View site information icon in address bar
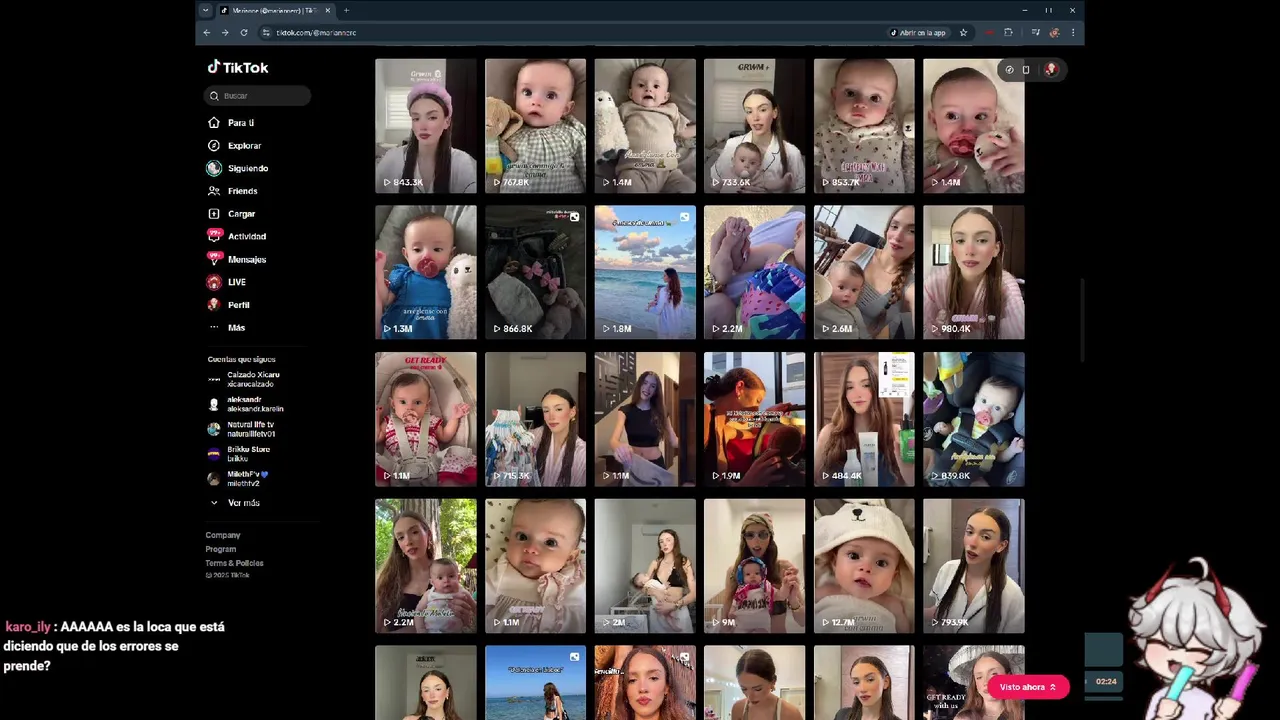This screenshot has height=720, width=1280. coord(266,33)
